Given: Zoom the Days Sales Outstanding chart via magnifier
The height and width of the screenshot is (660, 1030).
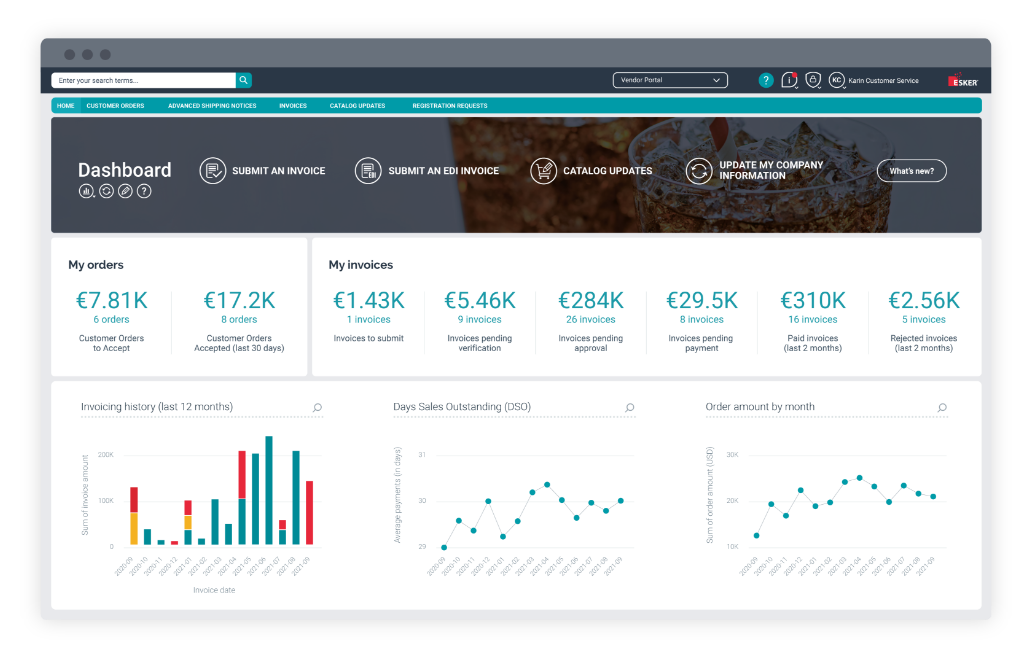Looking at the screenshot, I should click(629, 408).
